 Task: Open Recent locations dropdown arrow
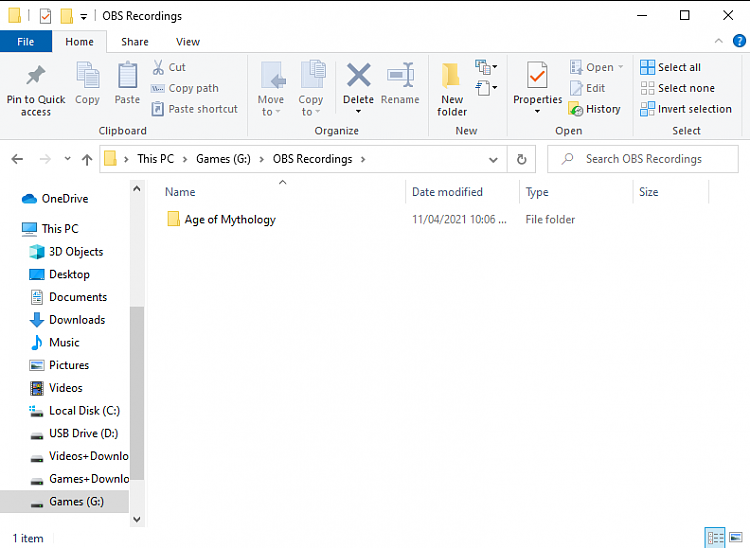(x=67, y=158)
